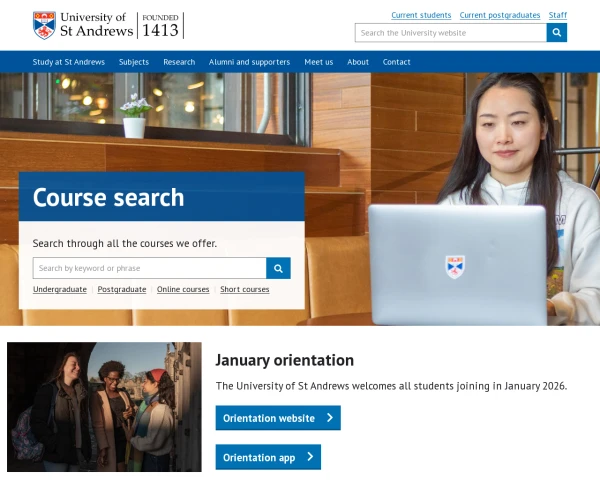600x480 pixels.
Task: Filter by Undergraduate courses link
Action: pos(60,289)
